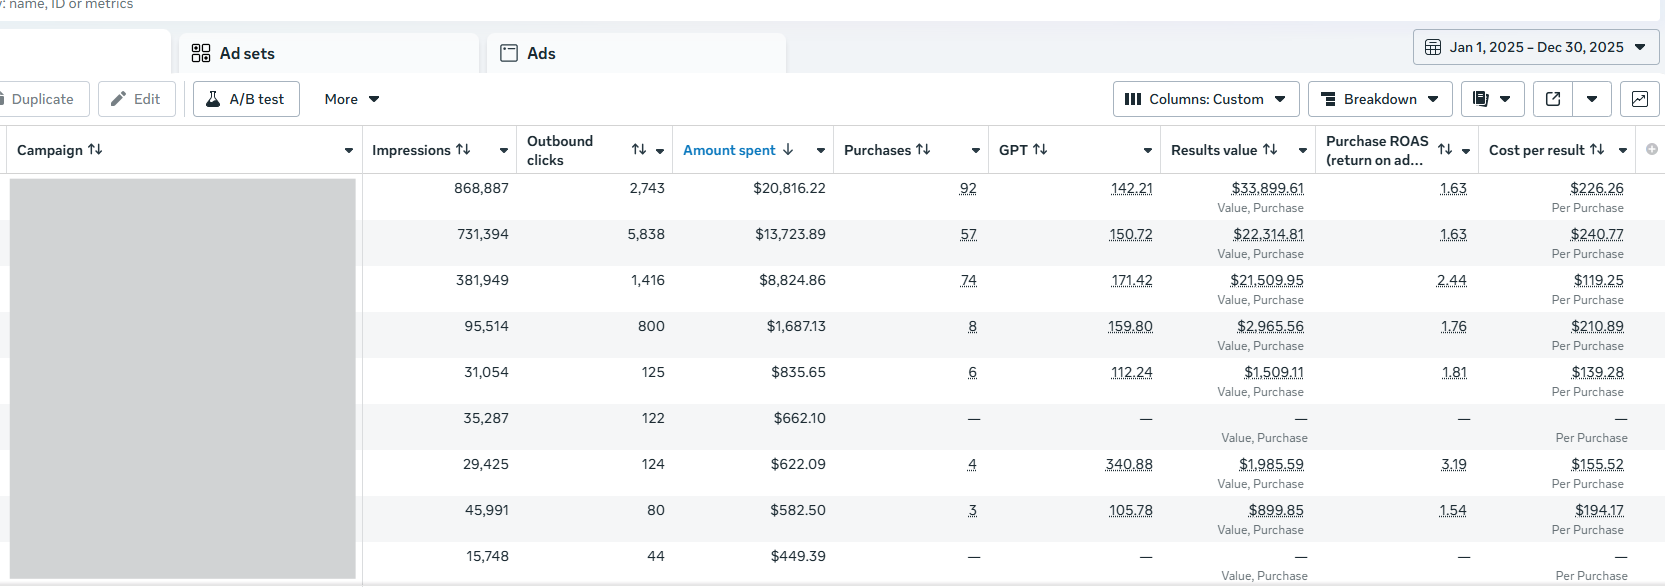Sort Cost per result with arrows icon

1597,150
